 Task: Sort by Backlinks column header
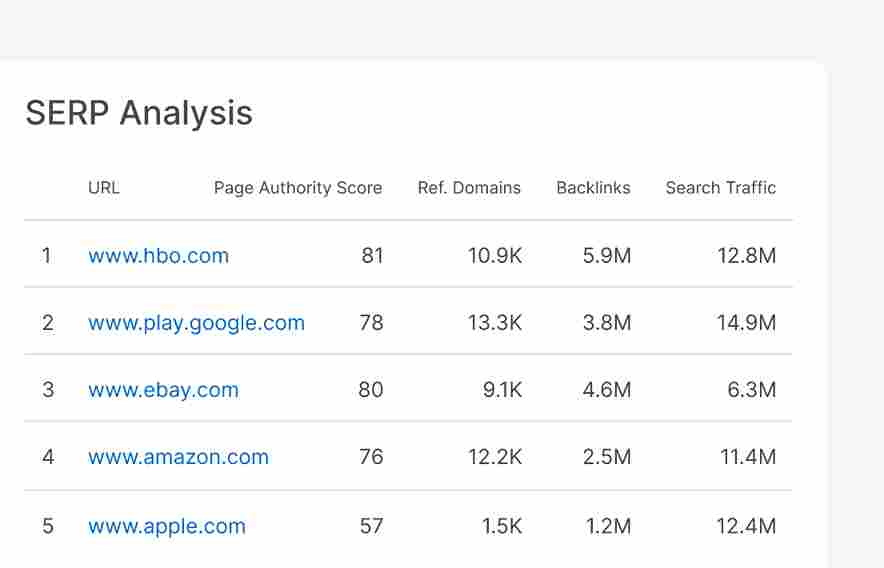coord(593,187)
